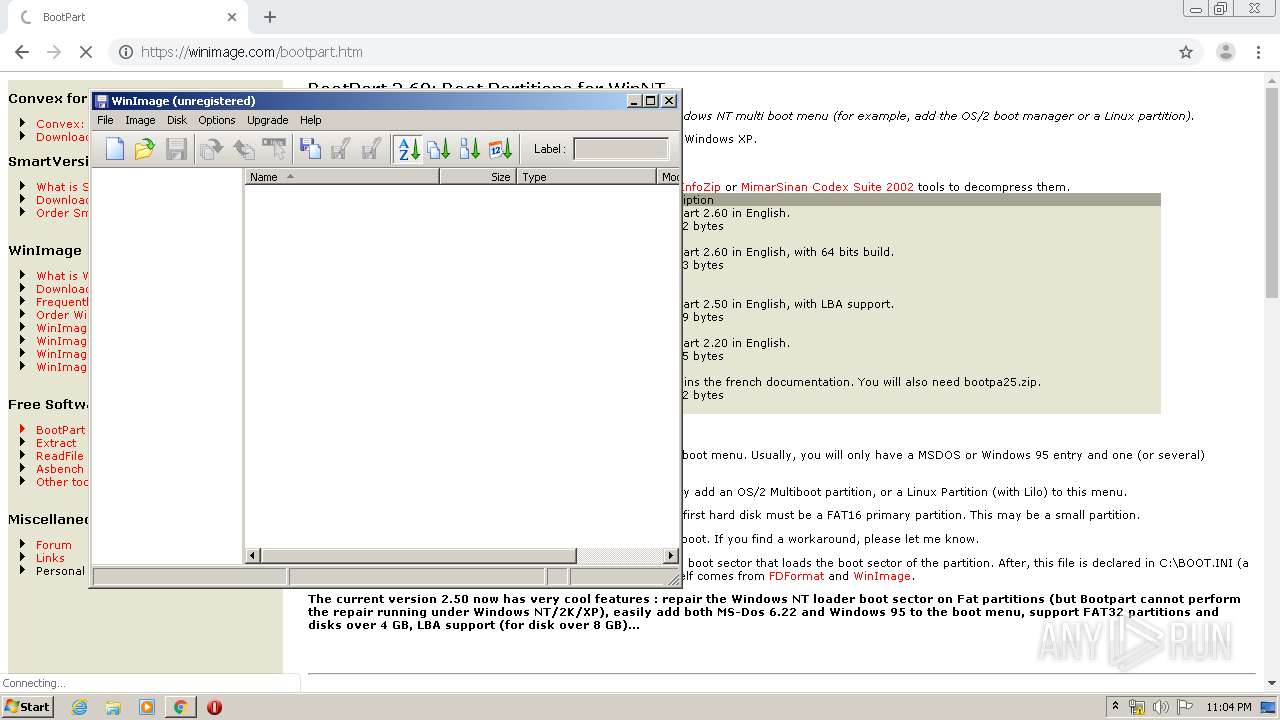The width and height of the screenshot is (1280, 720).
Task: Toggle the sort by name A-Z icon
Action: 408,149
